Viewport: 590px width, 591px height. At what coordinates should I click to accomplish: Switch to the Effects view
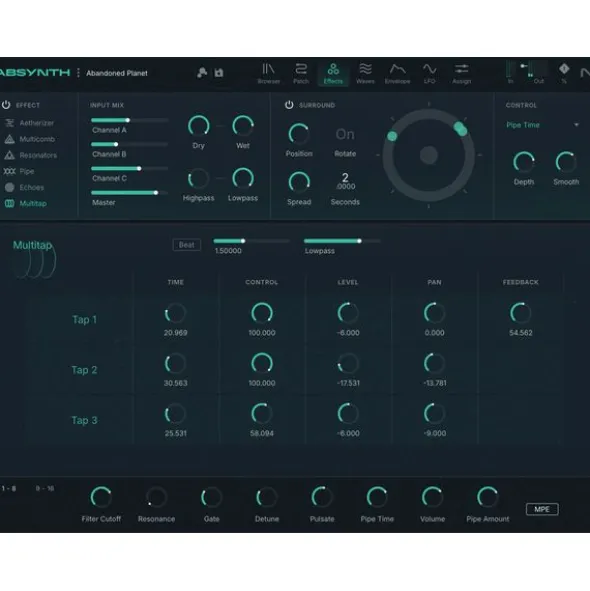tap(333, 73)
